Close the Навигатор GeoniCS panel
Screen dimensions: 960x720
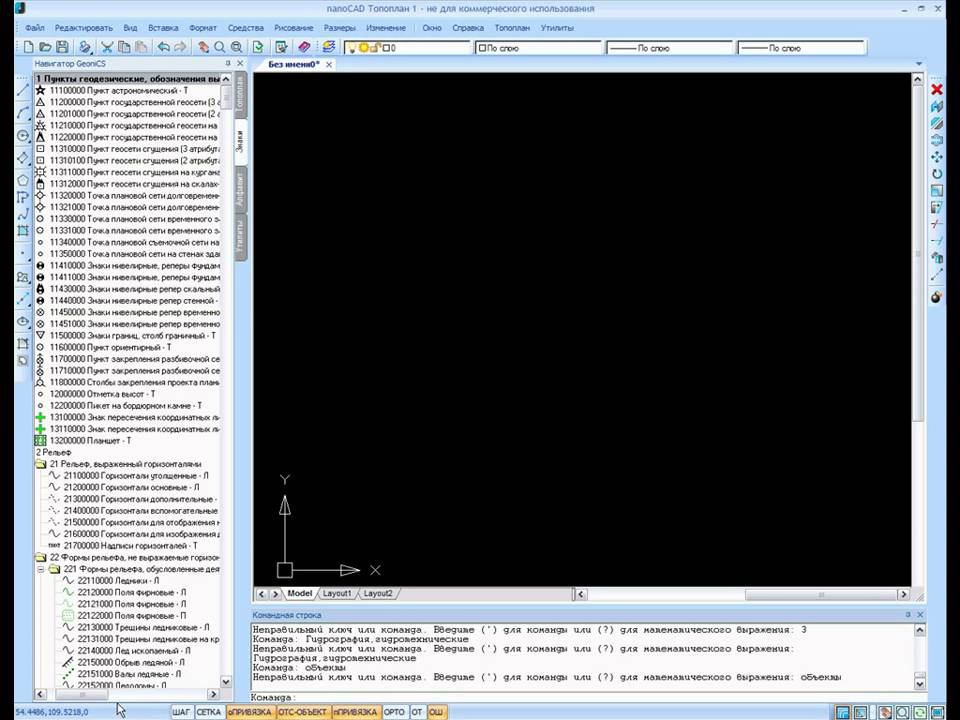click(240, 64)
